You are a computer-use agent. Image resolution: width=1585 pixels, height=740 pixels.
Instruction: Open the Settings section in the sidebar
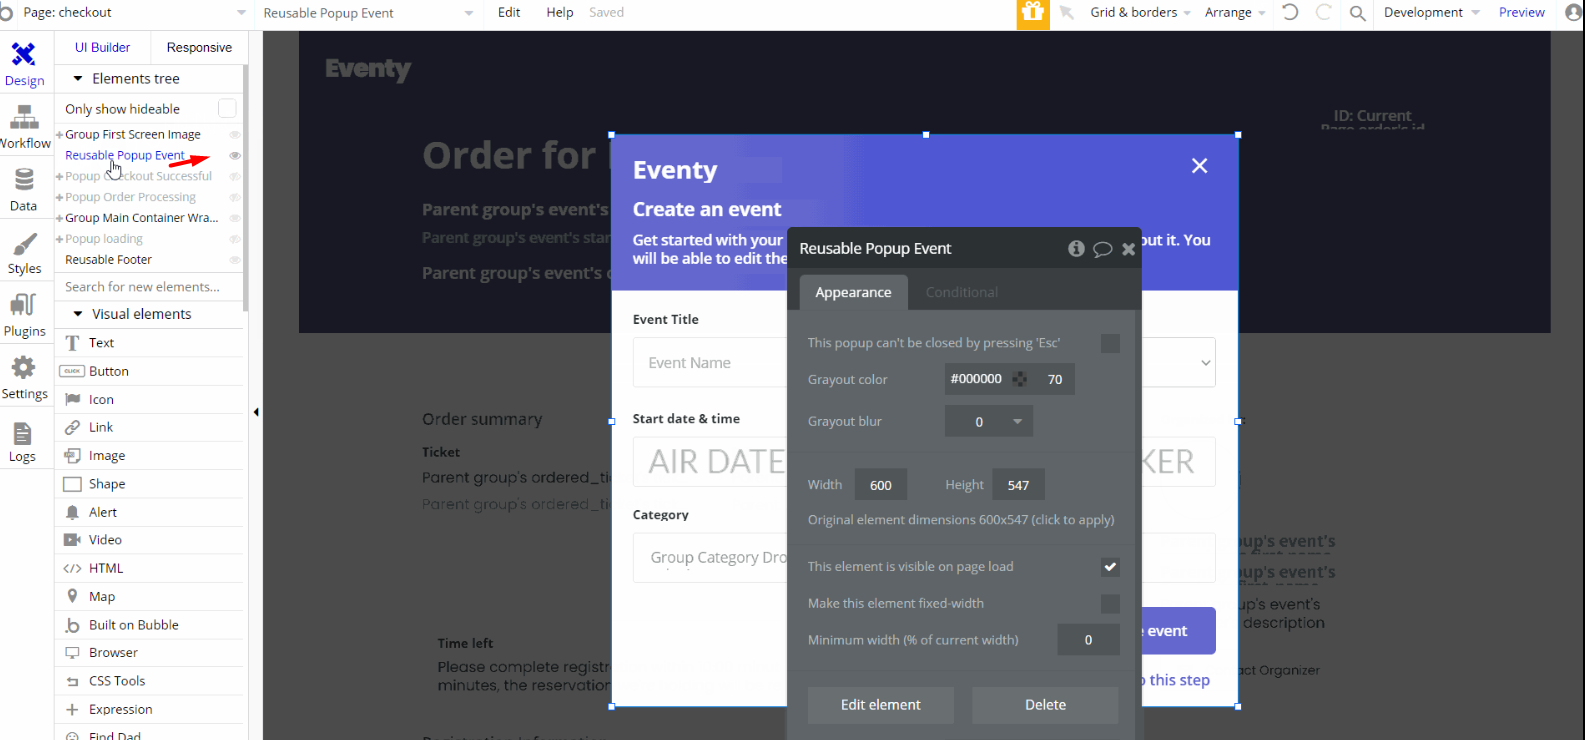(x=24, y=378)
